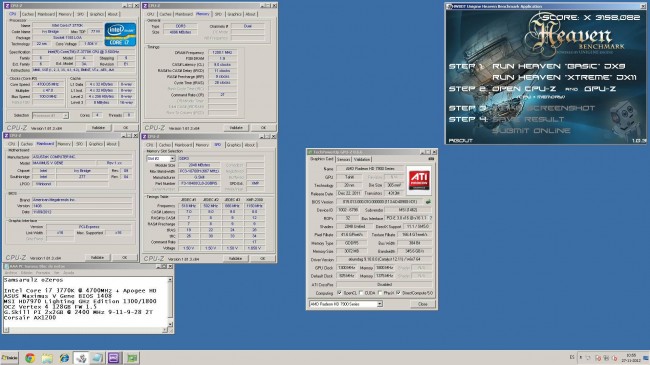Open Graphics tab in the Mainboard tab window
Screen dimensions: 650x365
(96, 144)
